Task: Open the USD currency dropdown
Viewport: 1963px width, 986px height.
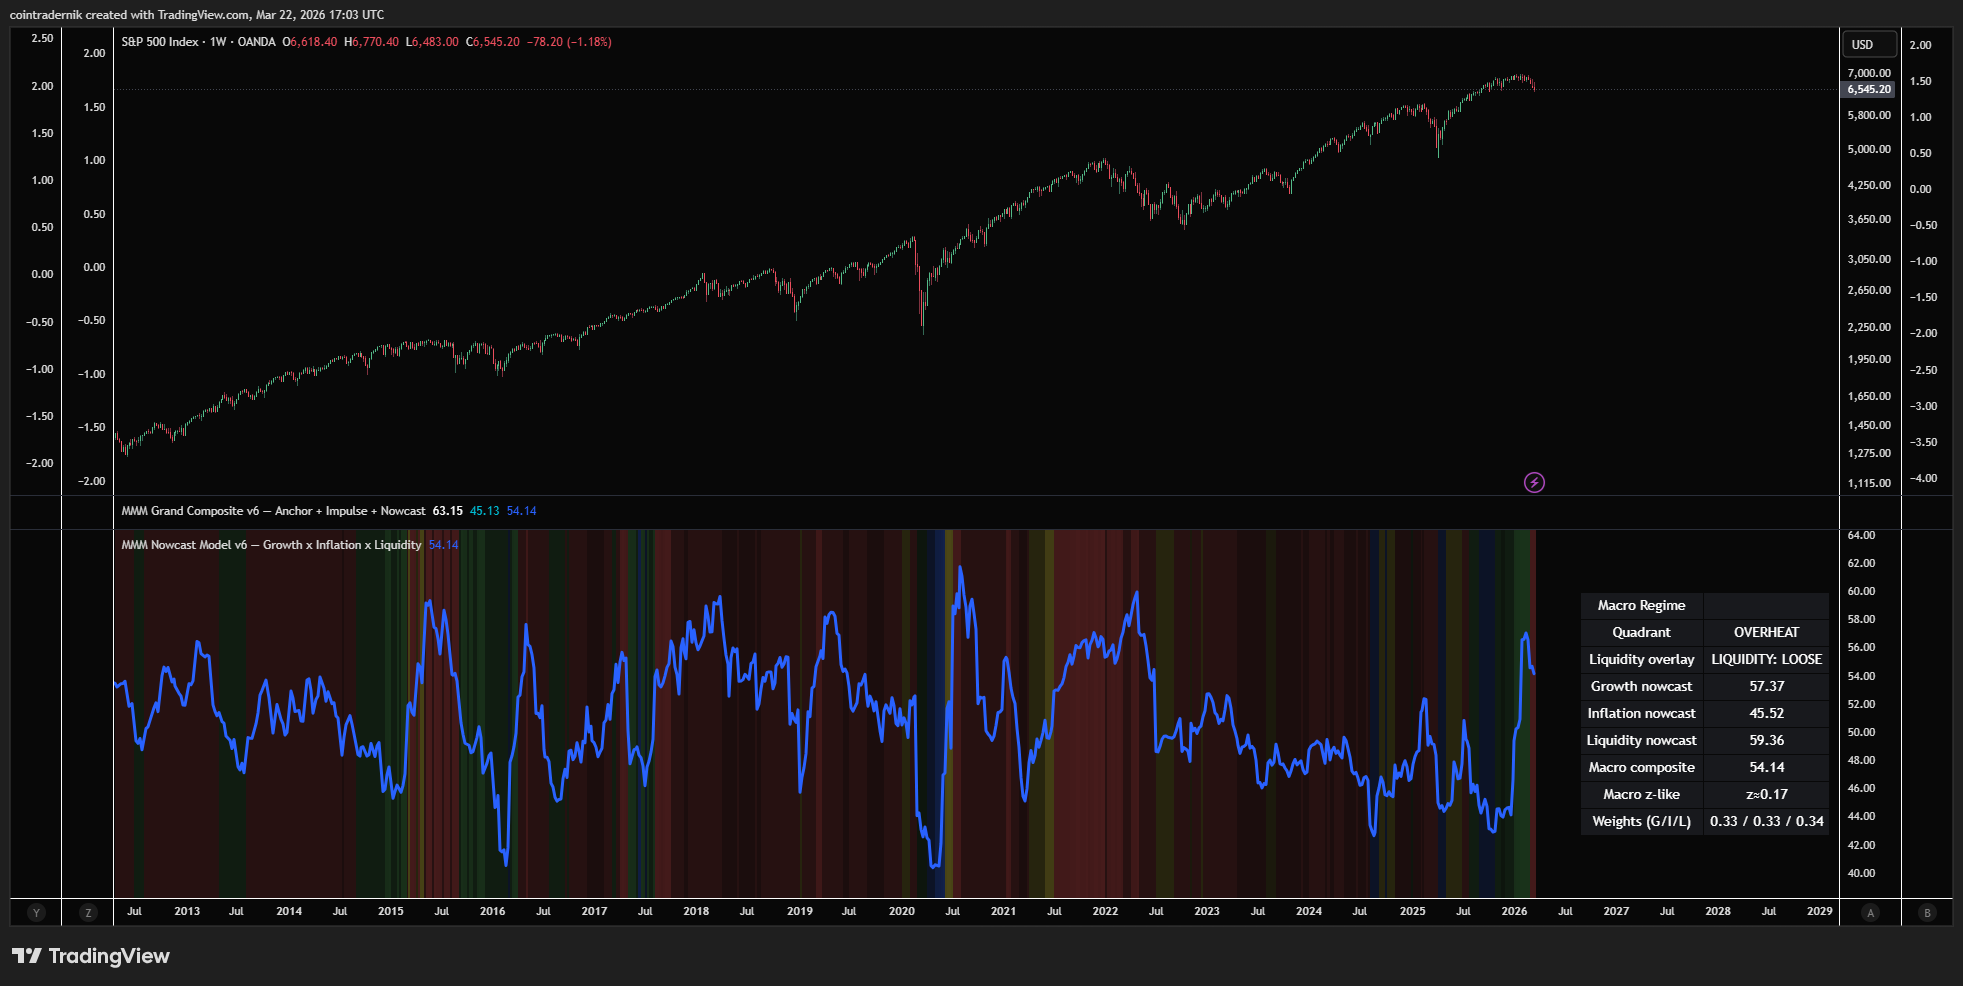Action: point(1868,44)
